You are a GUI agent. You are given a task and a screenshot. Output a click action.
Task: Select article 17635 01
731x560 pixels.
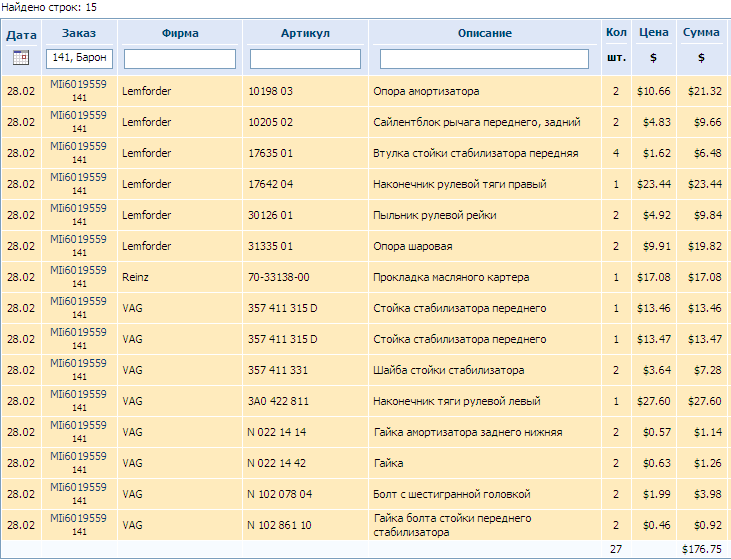(x=270, y=153)
